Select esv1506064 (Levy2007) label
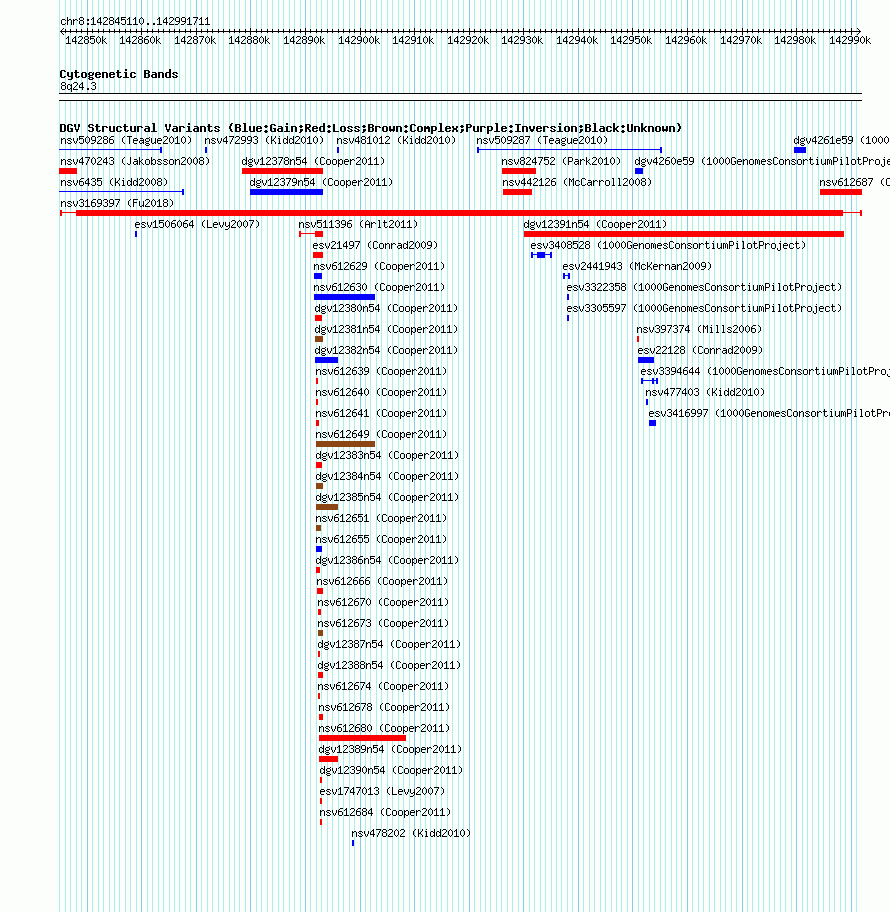 (197, 224)
